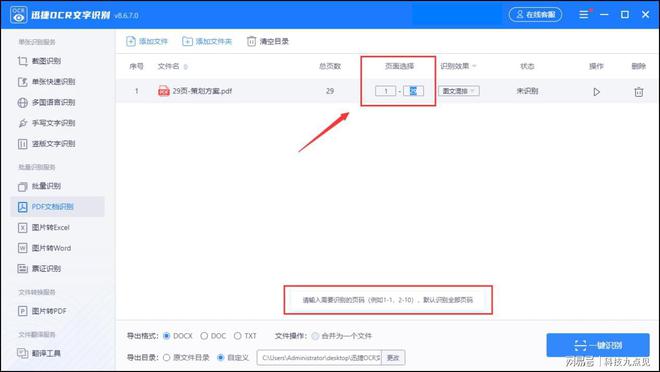
Task: Open the hamburger menu in title bar
Action: 583,15
